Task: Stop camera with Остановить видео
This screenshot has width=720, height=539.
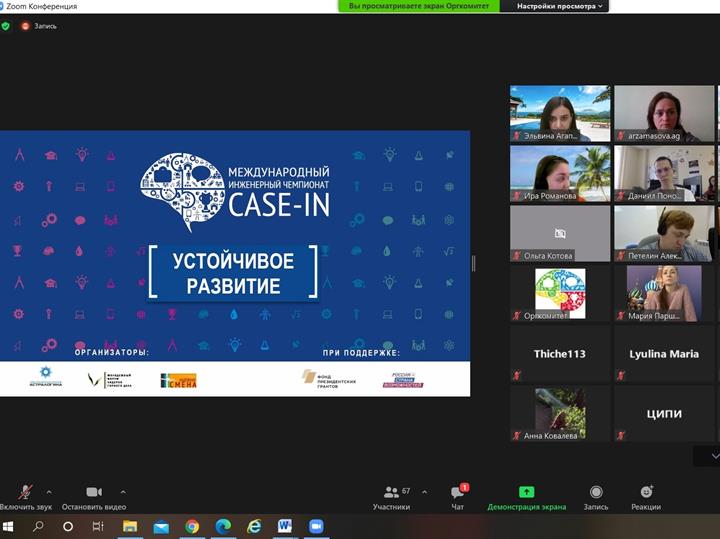Action: [x=94, y=497]
